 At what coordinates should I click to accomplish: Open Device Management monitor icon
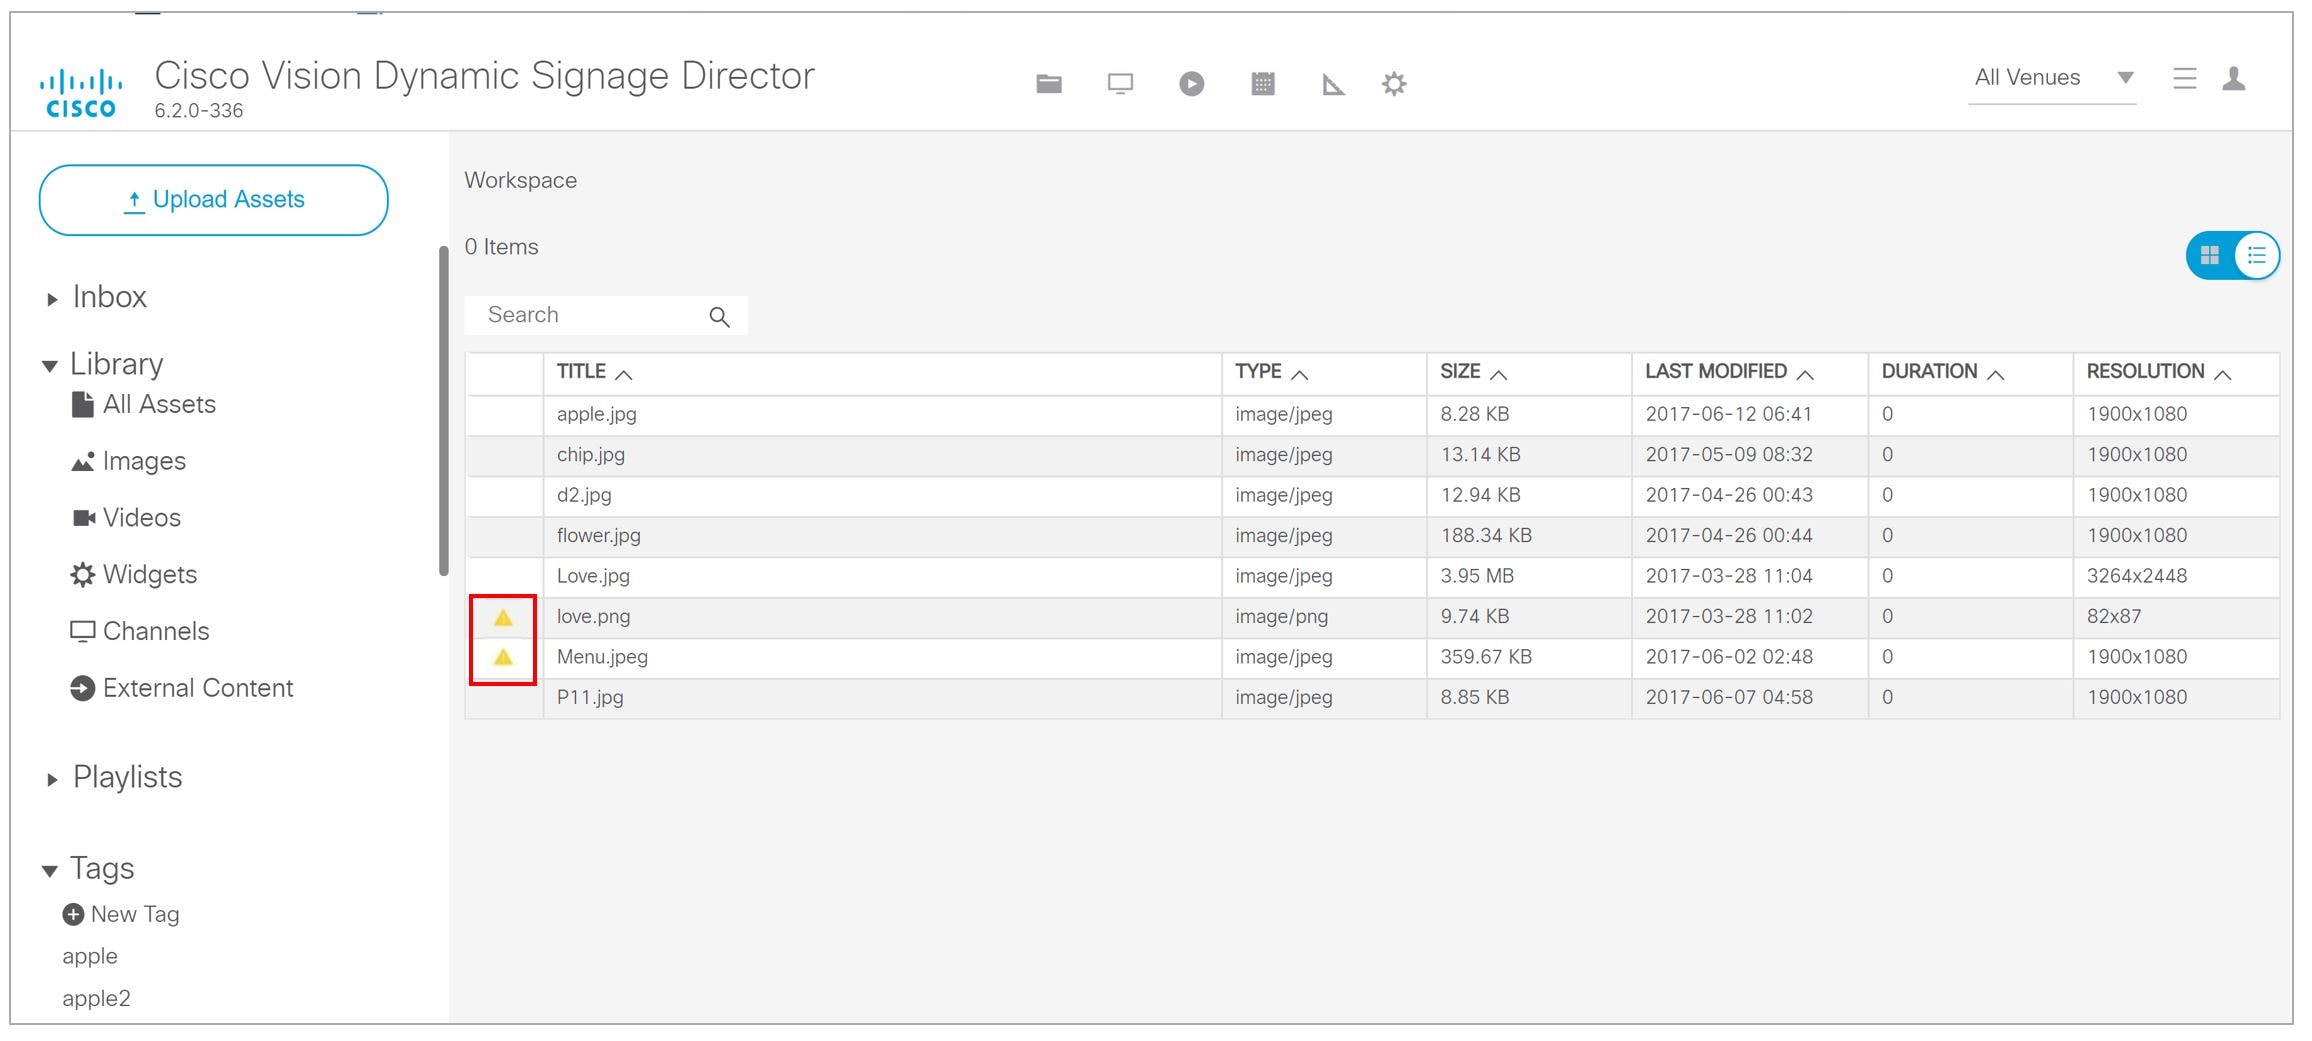point(1120,84)
